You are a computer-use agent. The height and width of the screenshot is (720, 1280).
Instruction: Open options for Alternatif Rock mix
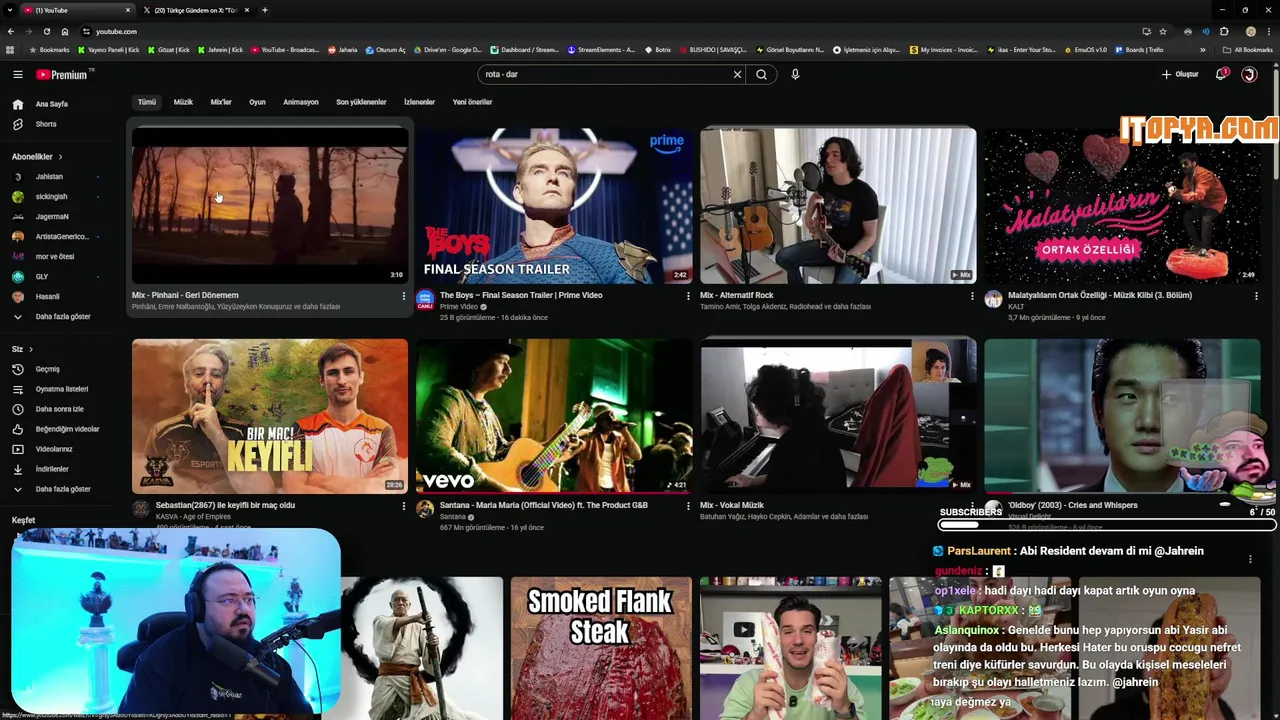click(971, 296)
